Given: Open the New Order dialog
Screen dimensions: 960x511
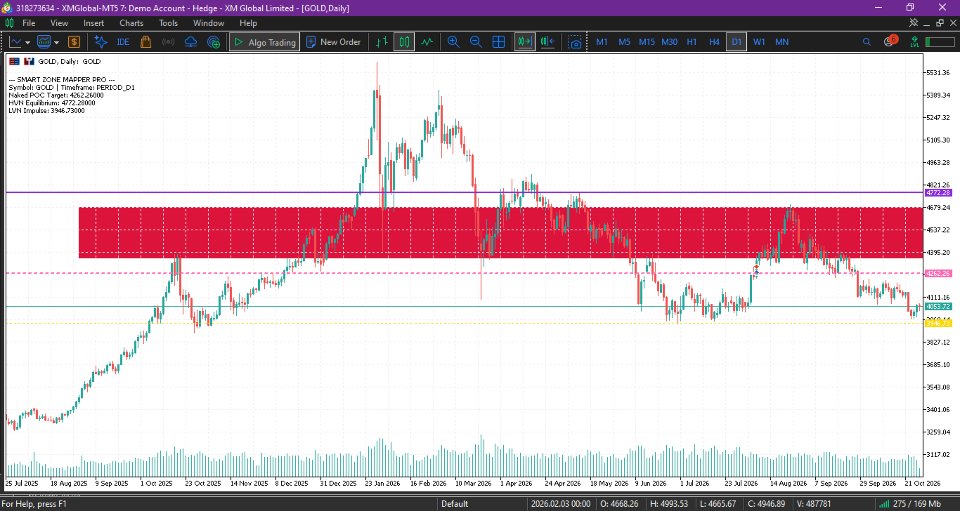Looking at the screenshot, I should tap(333, 42).
